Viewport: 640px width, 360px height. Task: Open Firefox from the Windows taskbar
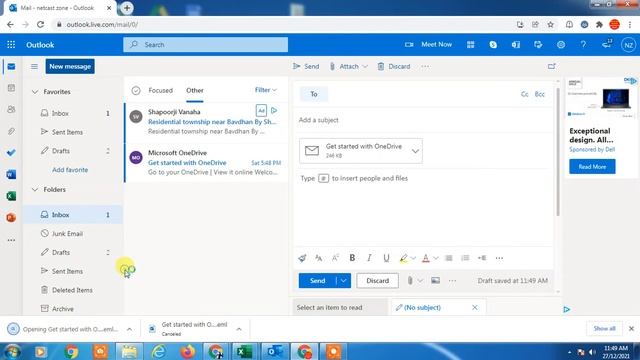pyautogui.click(x=187, y=351)
